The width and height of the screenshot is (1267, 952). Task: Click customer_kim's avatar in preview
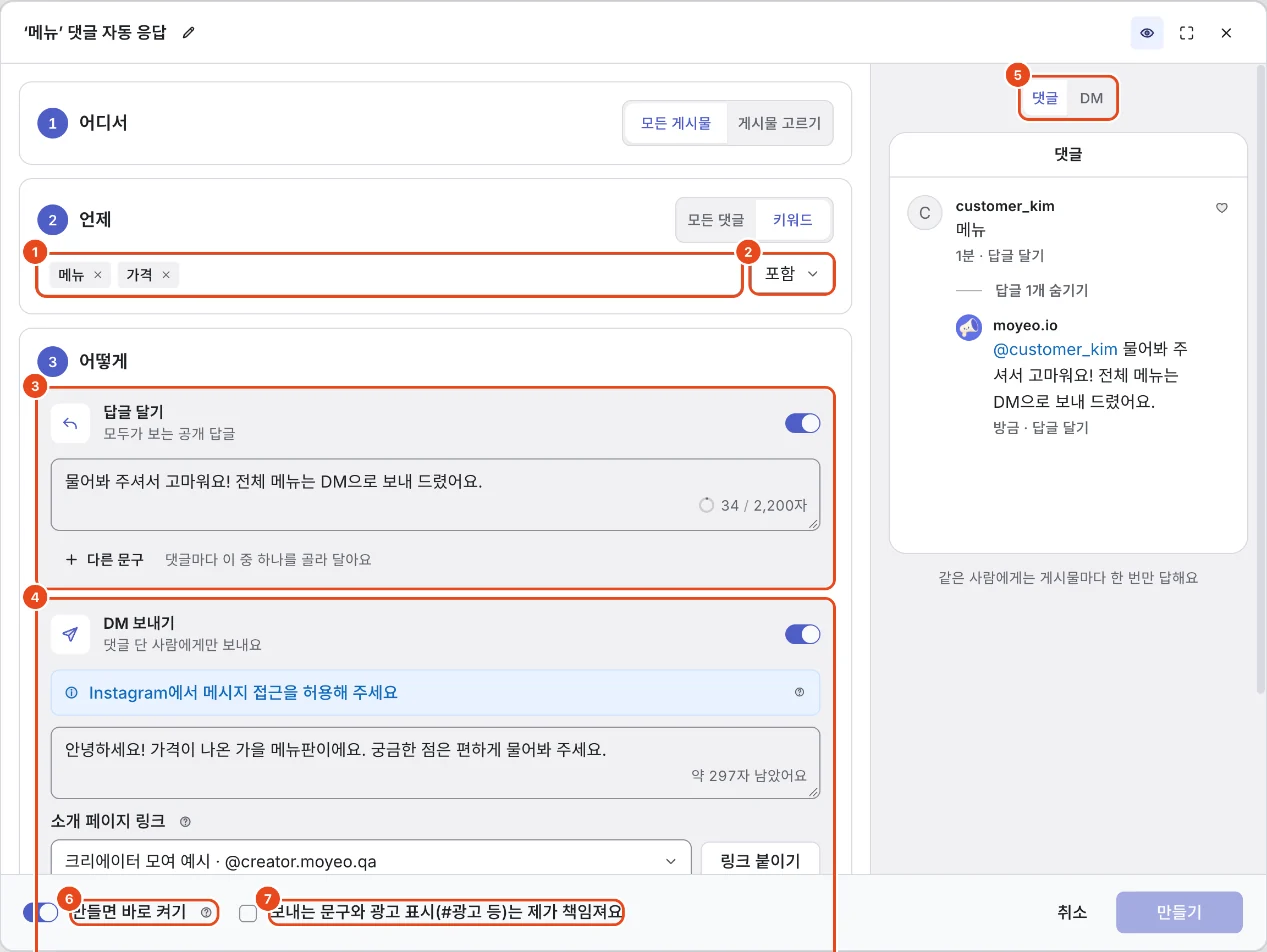pos(924,213)
